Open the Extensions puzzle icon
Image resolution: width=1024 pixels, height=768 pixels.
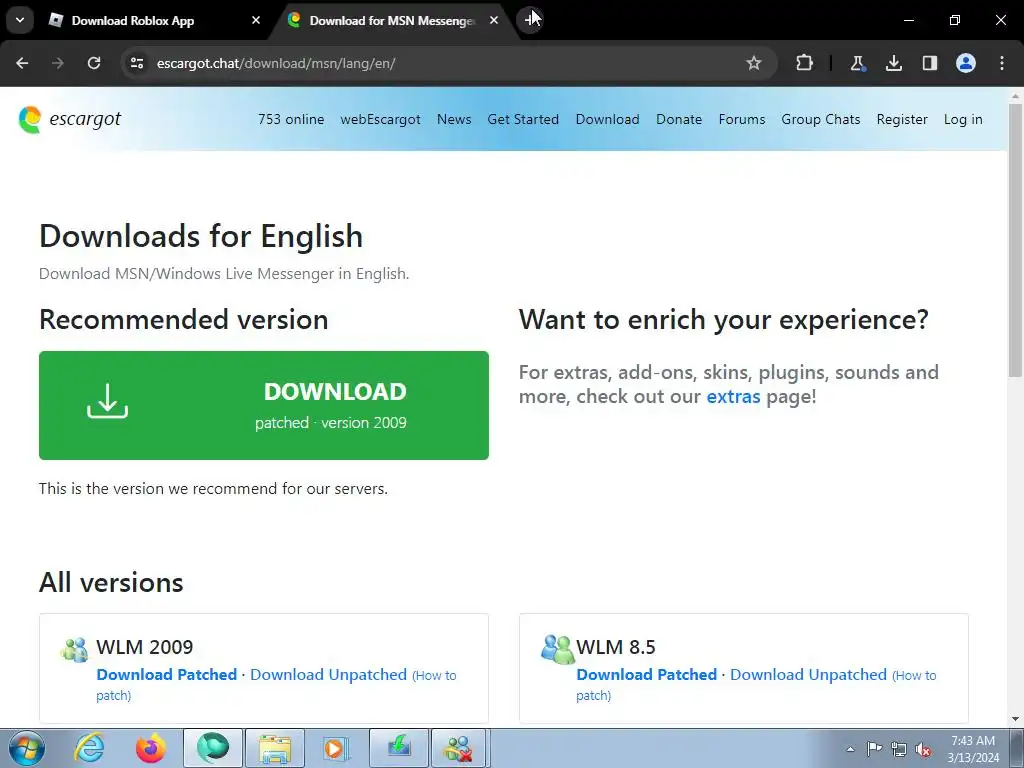tap(805, 63)
